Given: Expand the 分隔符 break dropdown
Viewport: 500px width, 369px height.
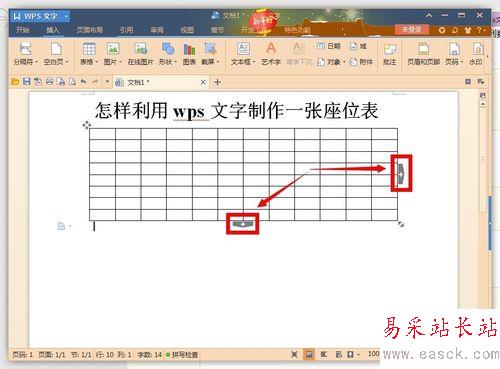Looking at the screenshot, I should tap(36, 62).
